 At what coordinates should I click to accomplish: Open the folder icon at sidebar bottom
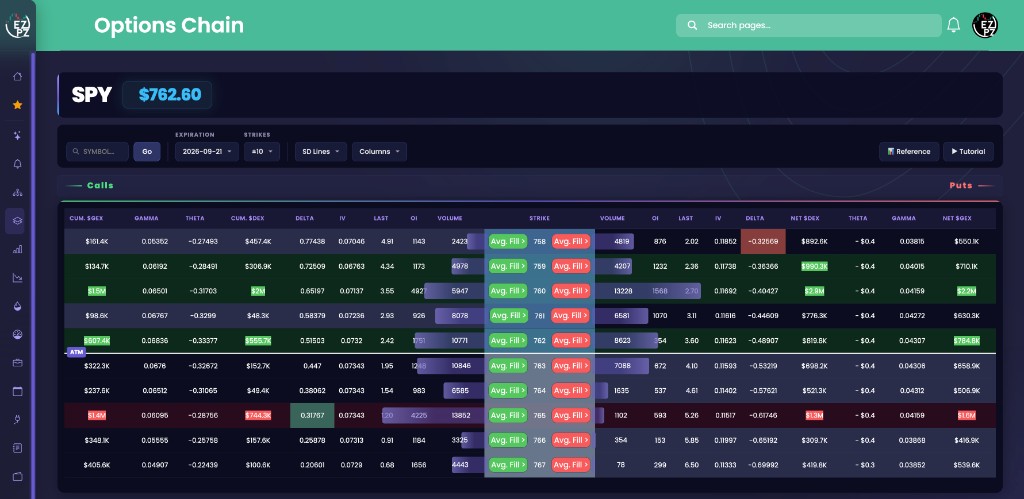tap(18, 476)
